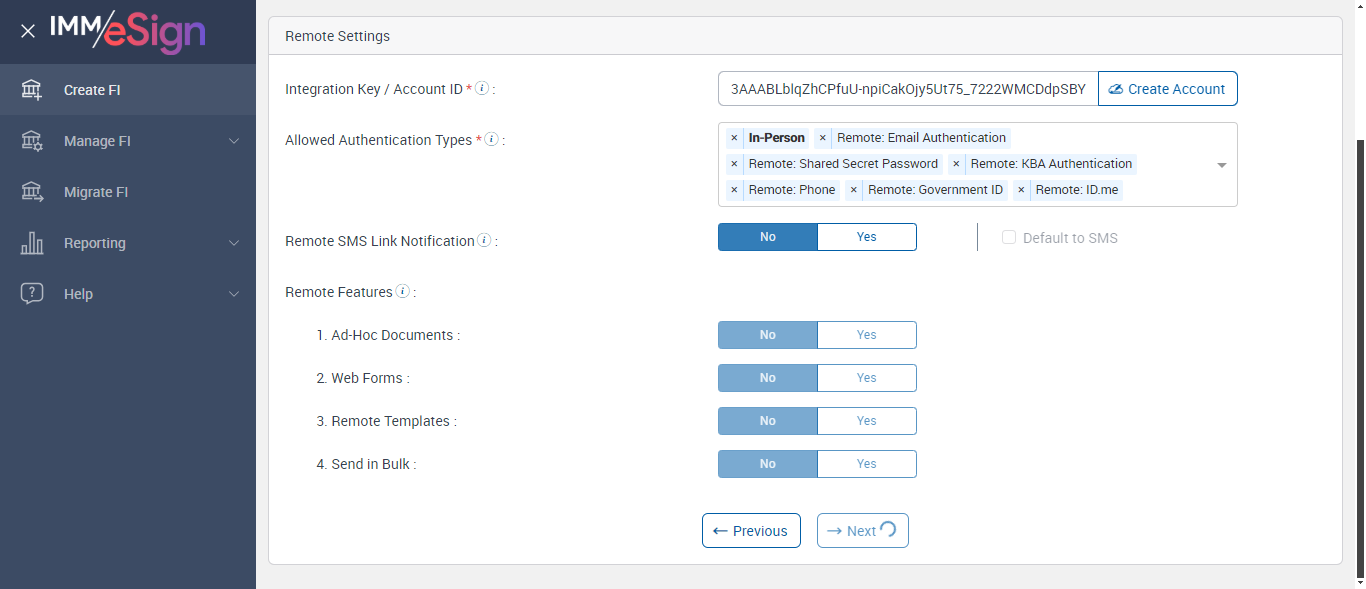Click the Integration Key info icon
The width and height of the screenshot is (1366, 589).
pos(482,88)
